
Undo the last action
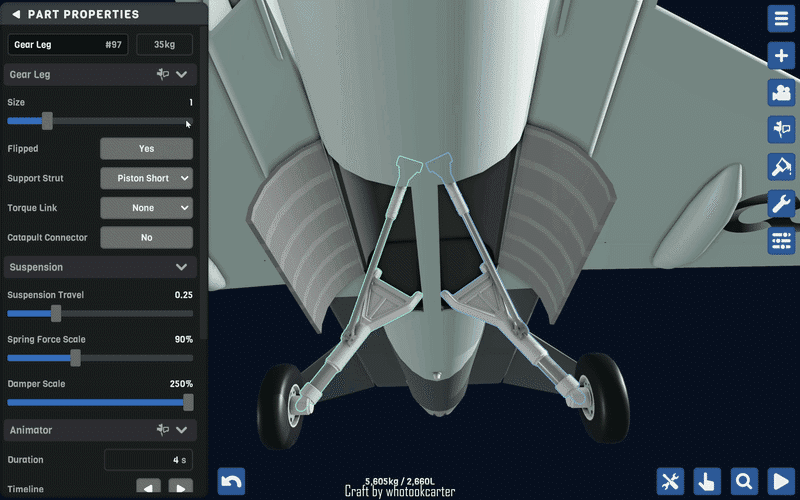coord(231,481)
